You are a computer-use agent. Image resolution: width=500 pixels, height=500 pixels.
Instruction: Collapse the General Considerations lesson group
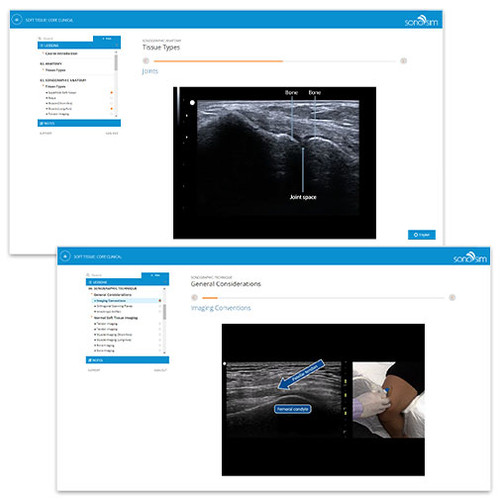[x=112, y=295]
